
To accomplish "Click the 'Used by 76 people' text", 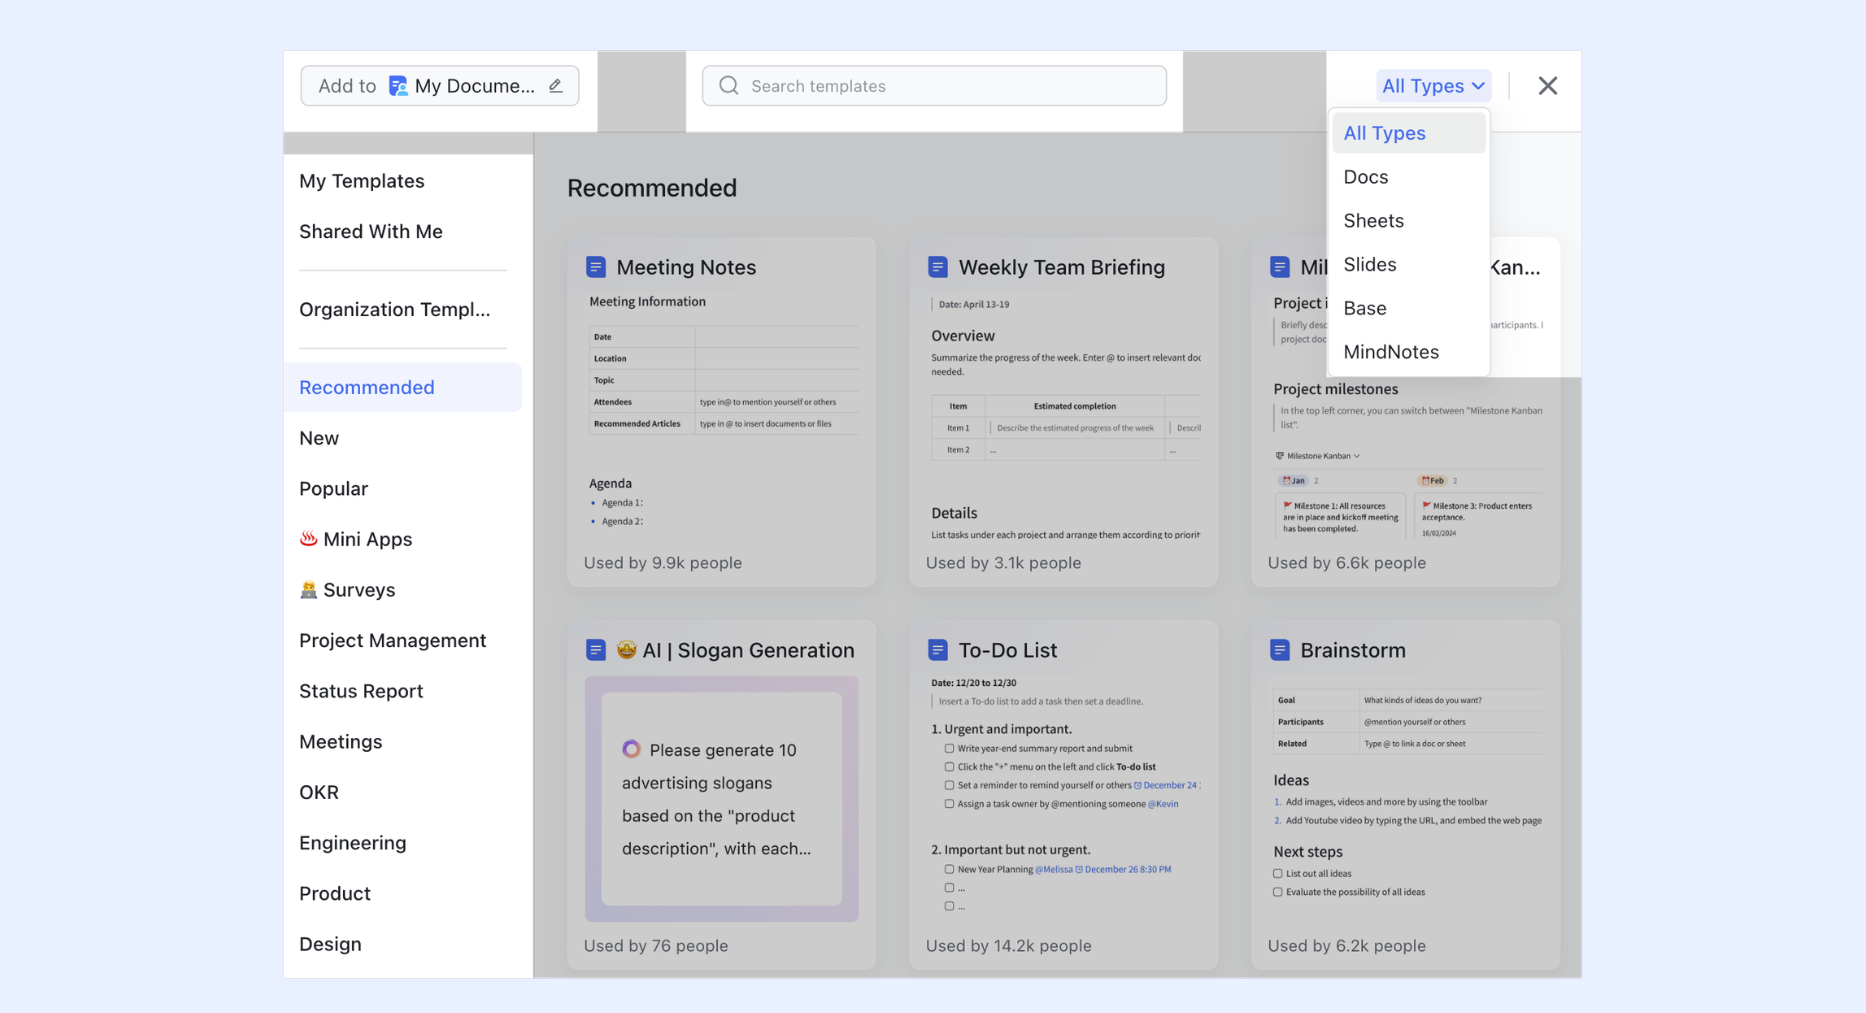I will point(656,946).
